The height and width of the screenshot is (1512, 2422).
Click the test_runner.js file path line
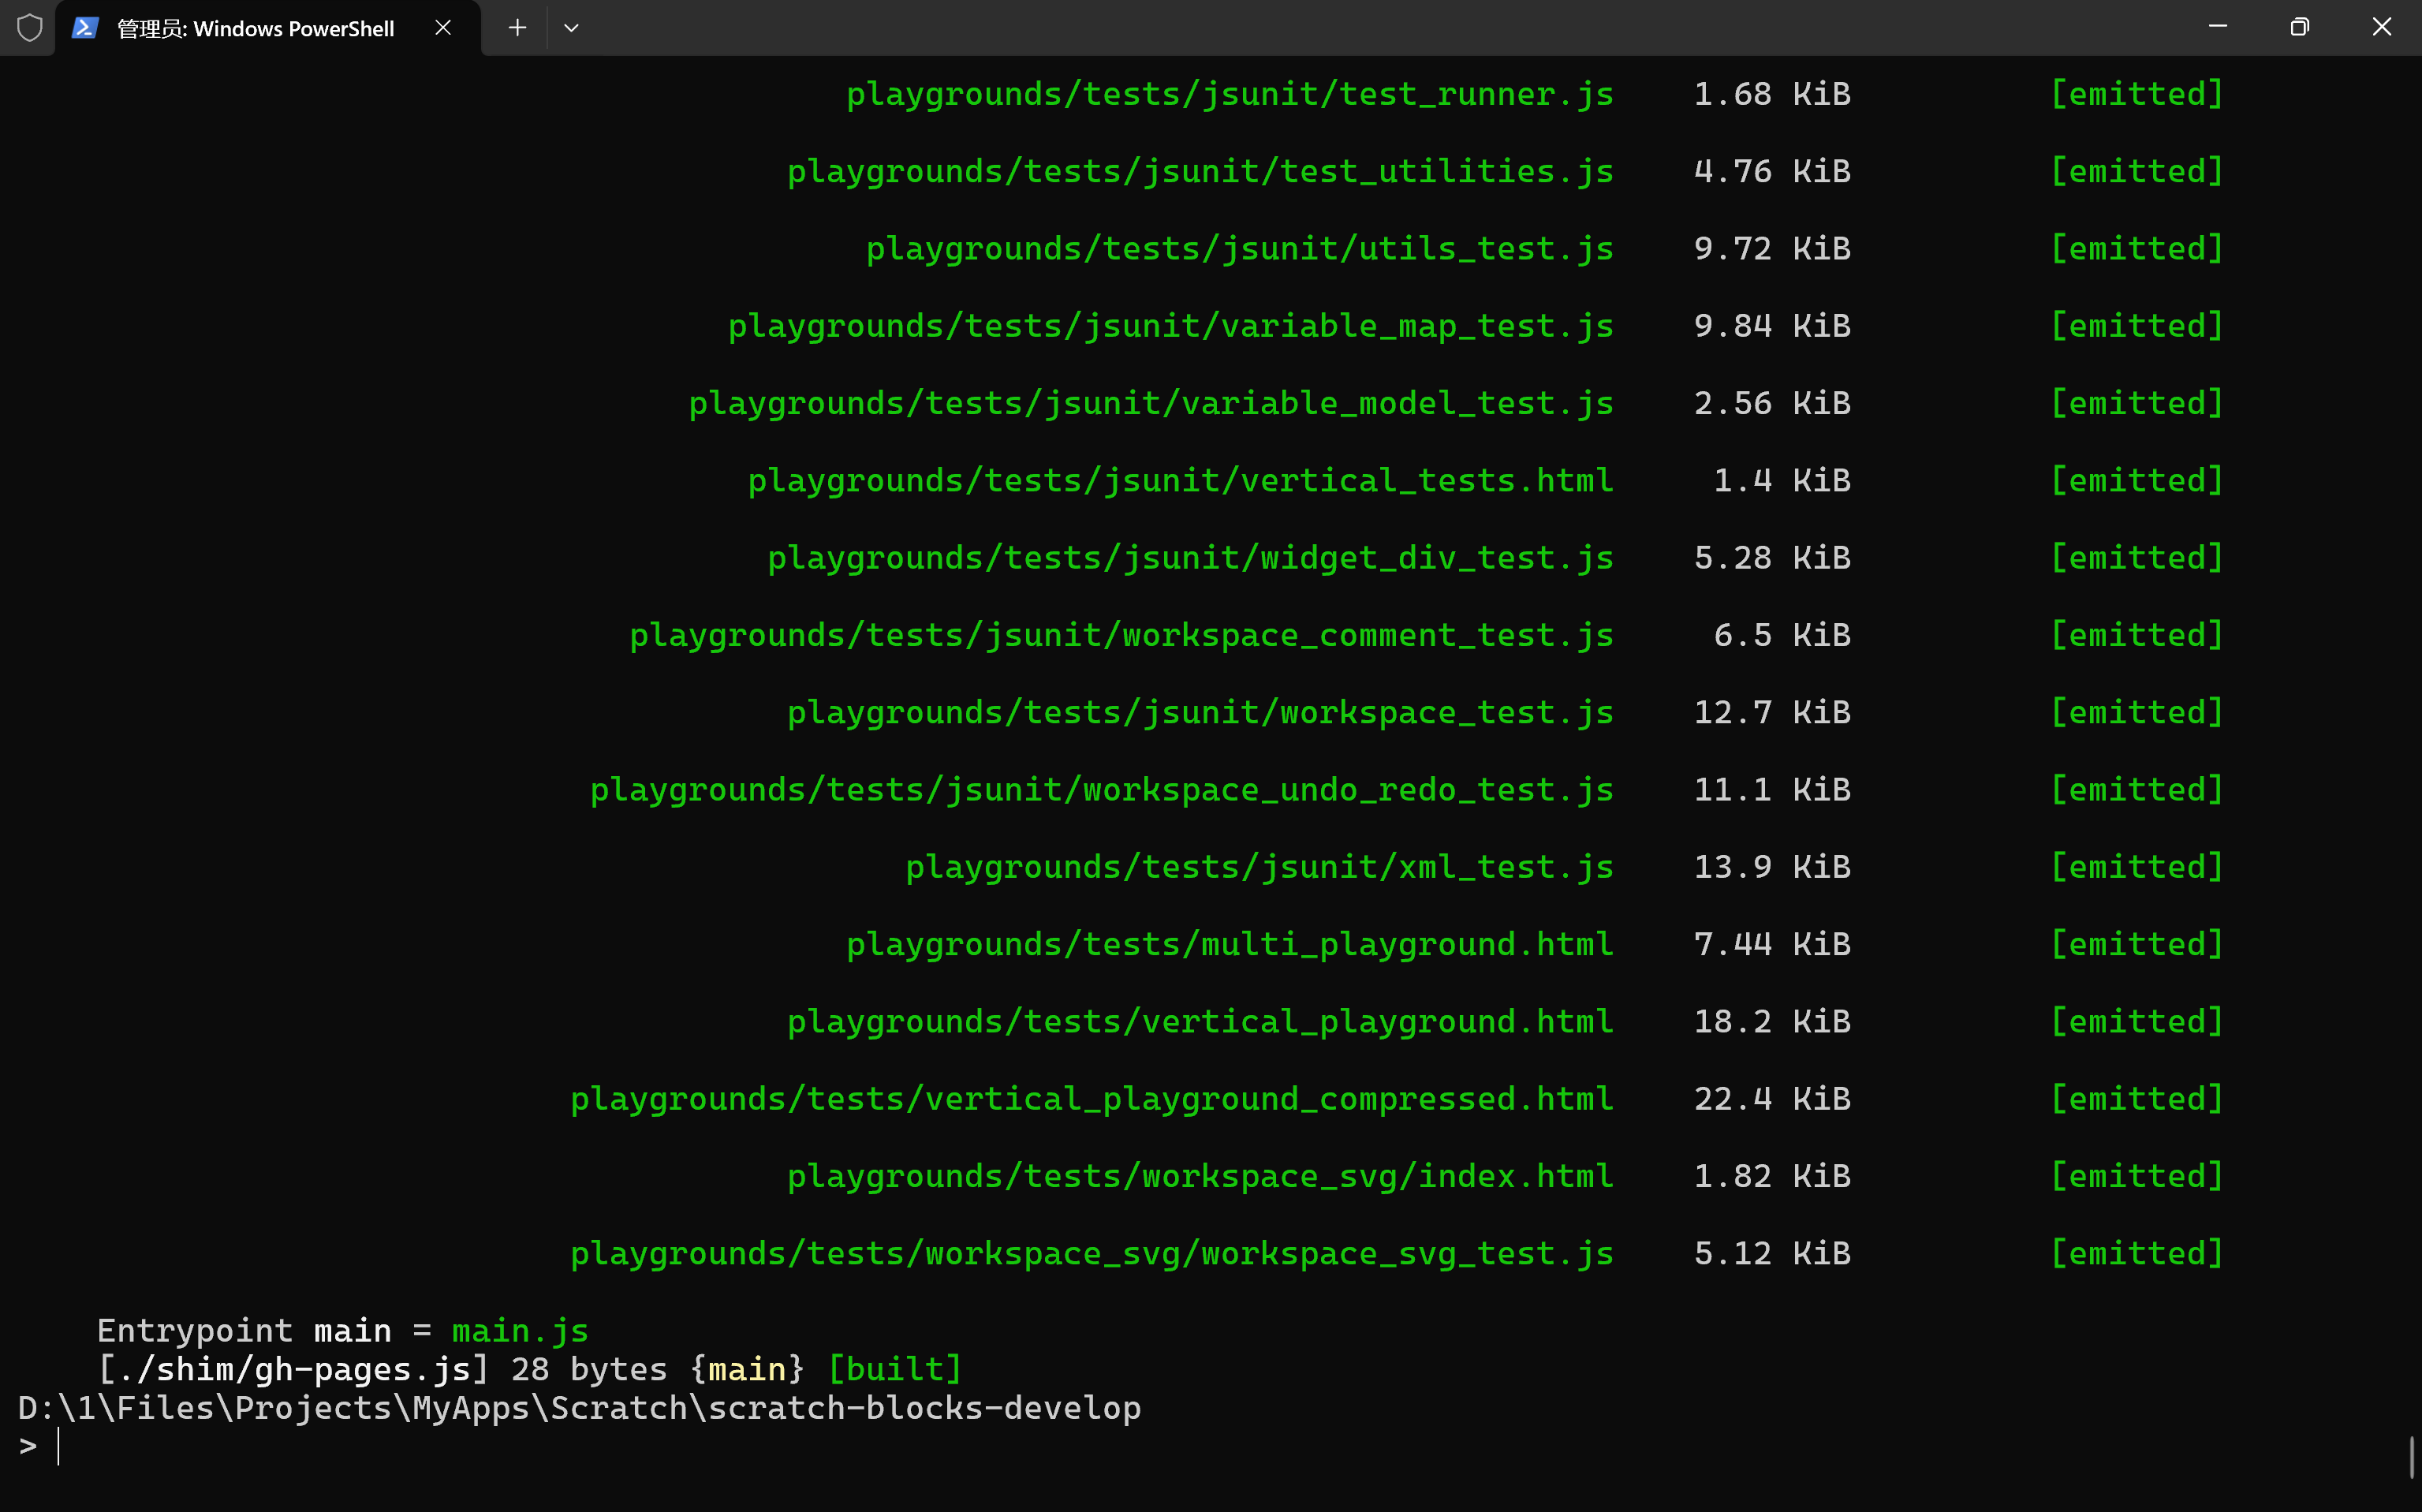(1229, 94)
